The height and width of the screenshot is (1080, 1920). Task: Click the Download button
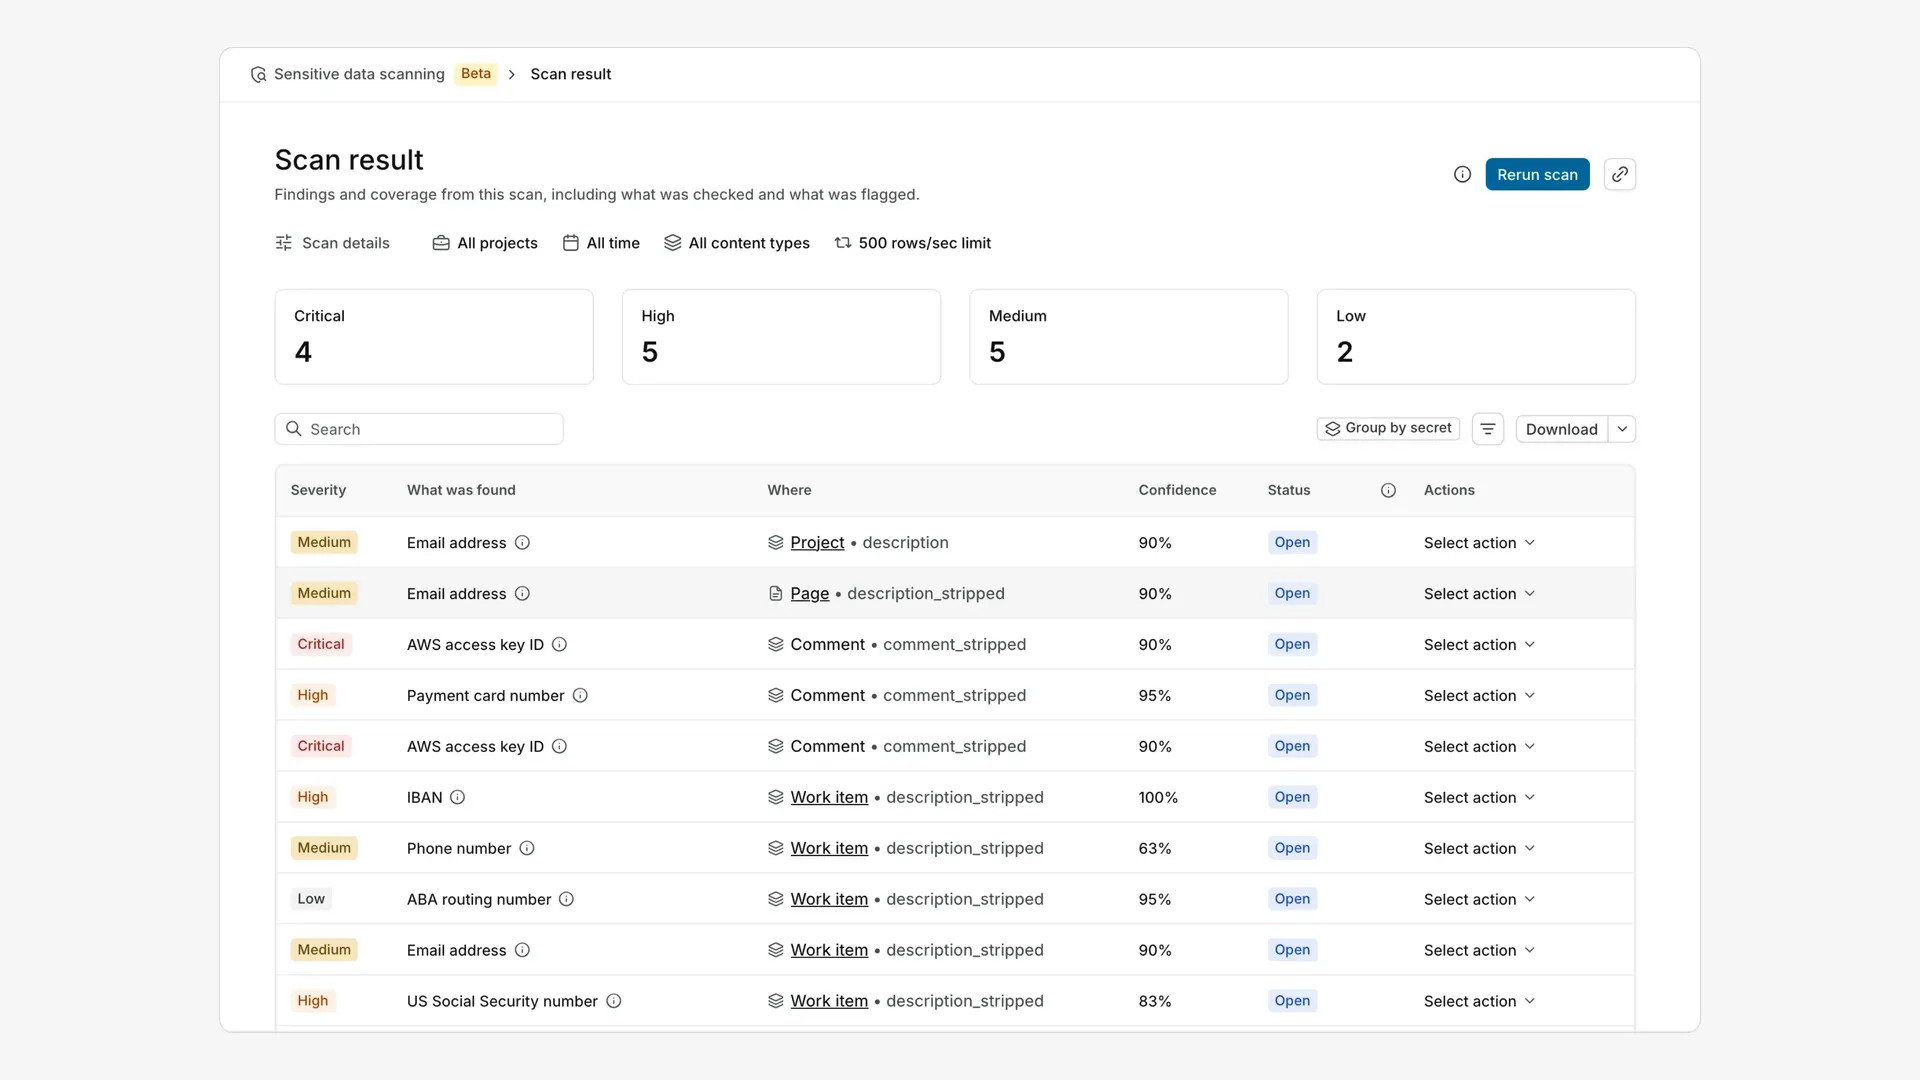pyautogui.click(x=1561, y=429)
